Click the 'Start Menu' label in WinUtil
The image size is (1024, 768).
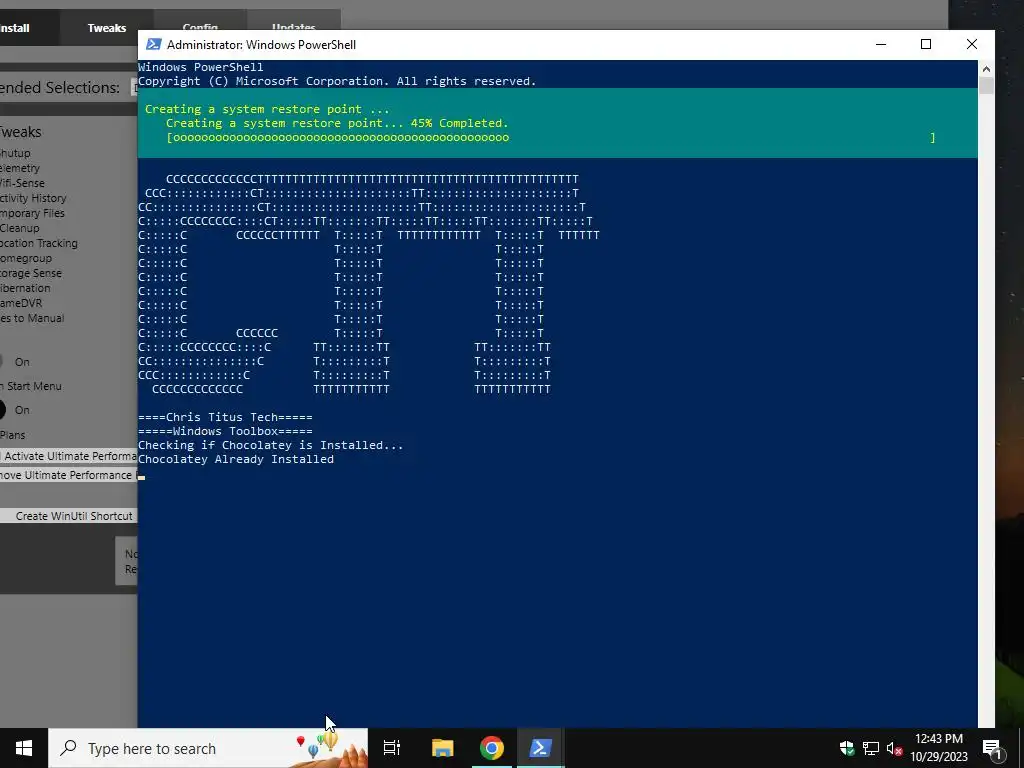(34, 386)
